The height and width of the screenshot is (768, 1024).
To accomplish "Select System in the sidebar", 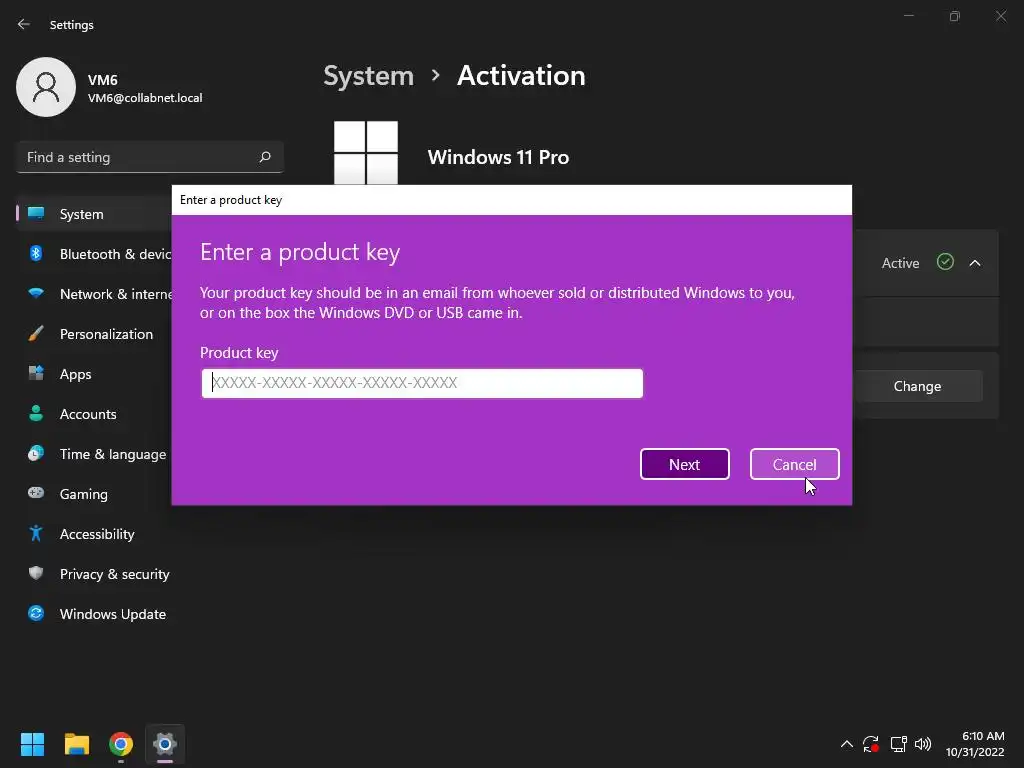I will [95, 214].
